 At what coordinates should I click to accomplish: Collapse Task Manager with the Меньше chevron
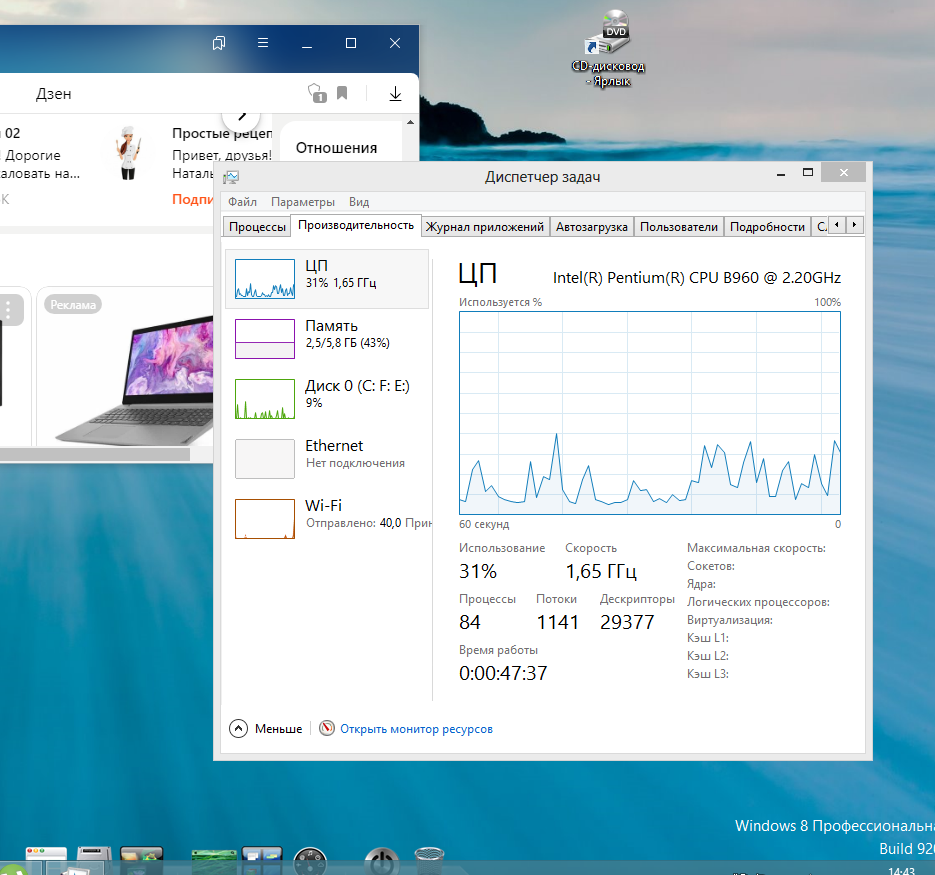coord(239,728)
